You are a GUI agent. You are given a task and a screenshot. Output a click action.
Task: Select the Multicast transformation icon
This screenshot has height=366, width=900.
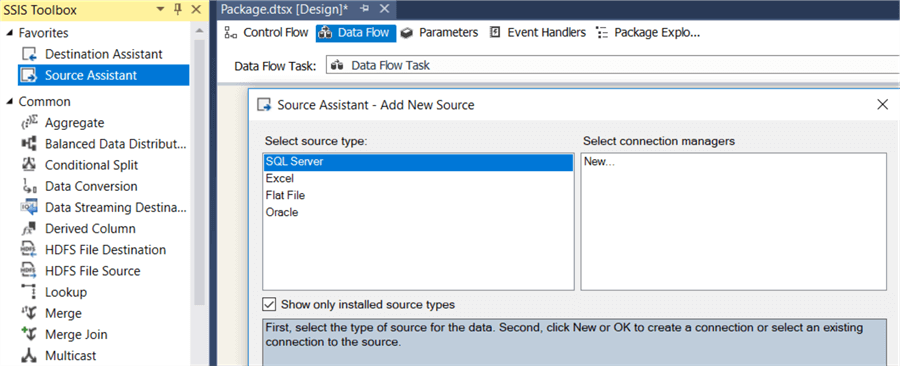[29, 356]
